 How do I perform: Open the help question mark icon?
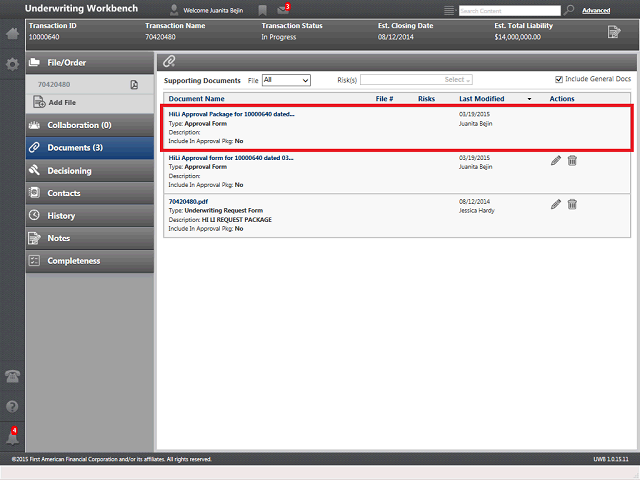pyautogui.click(x=12, y=407)
